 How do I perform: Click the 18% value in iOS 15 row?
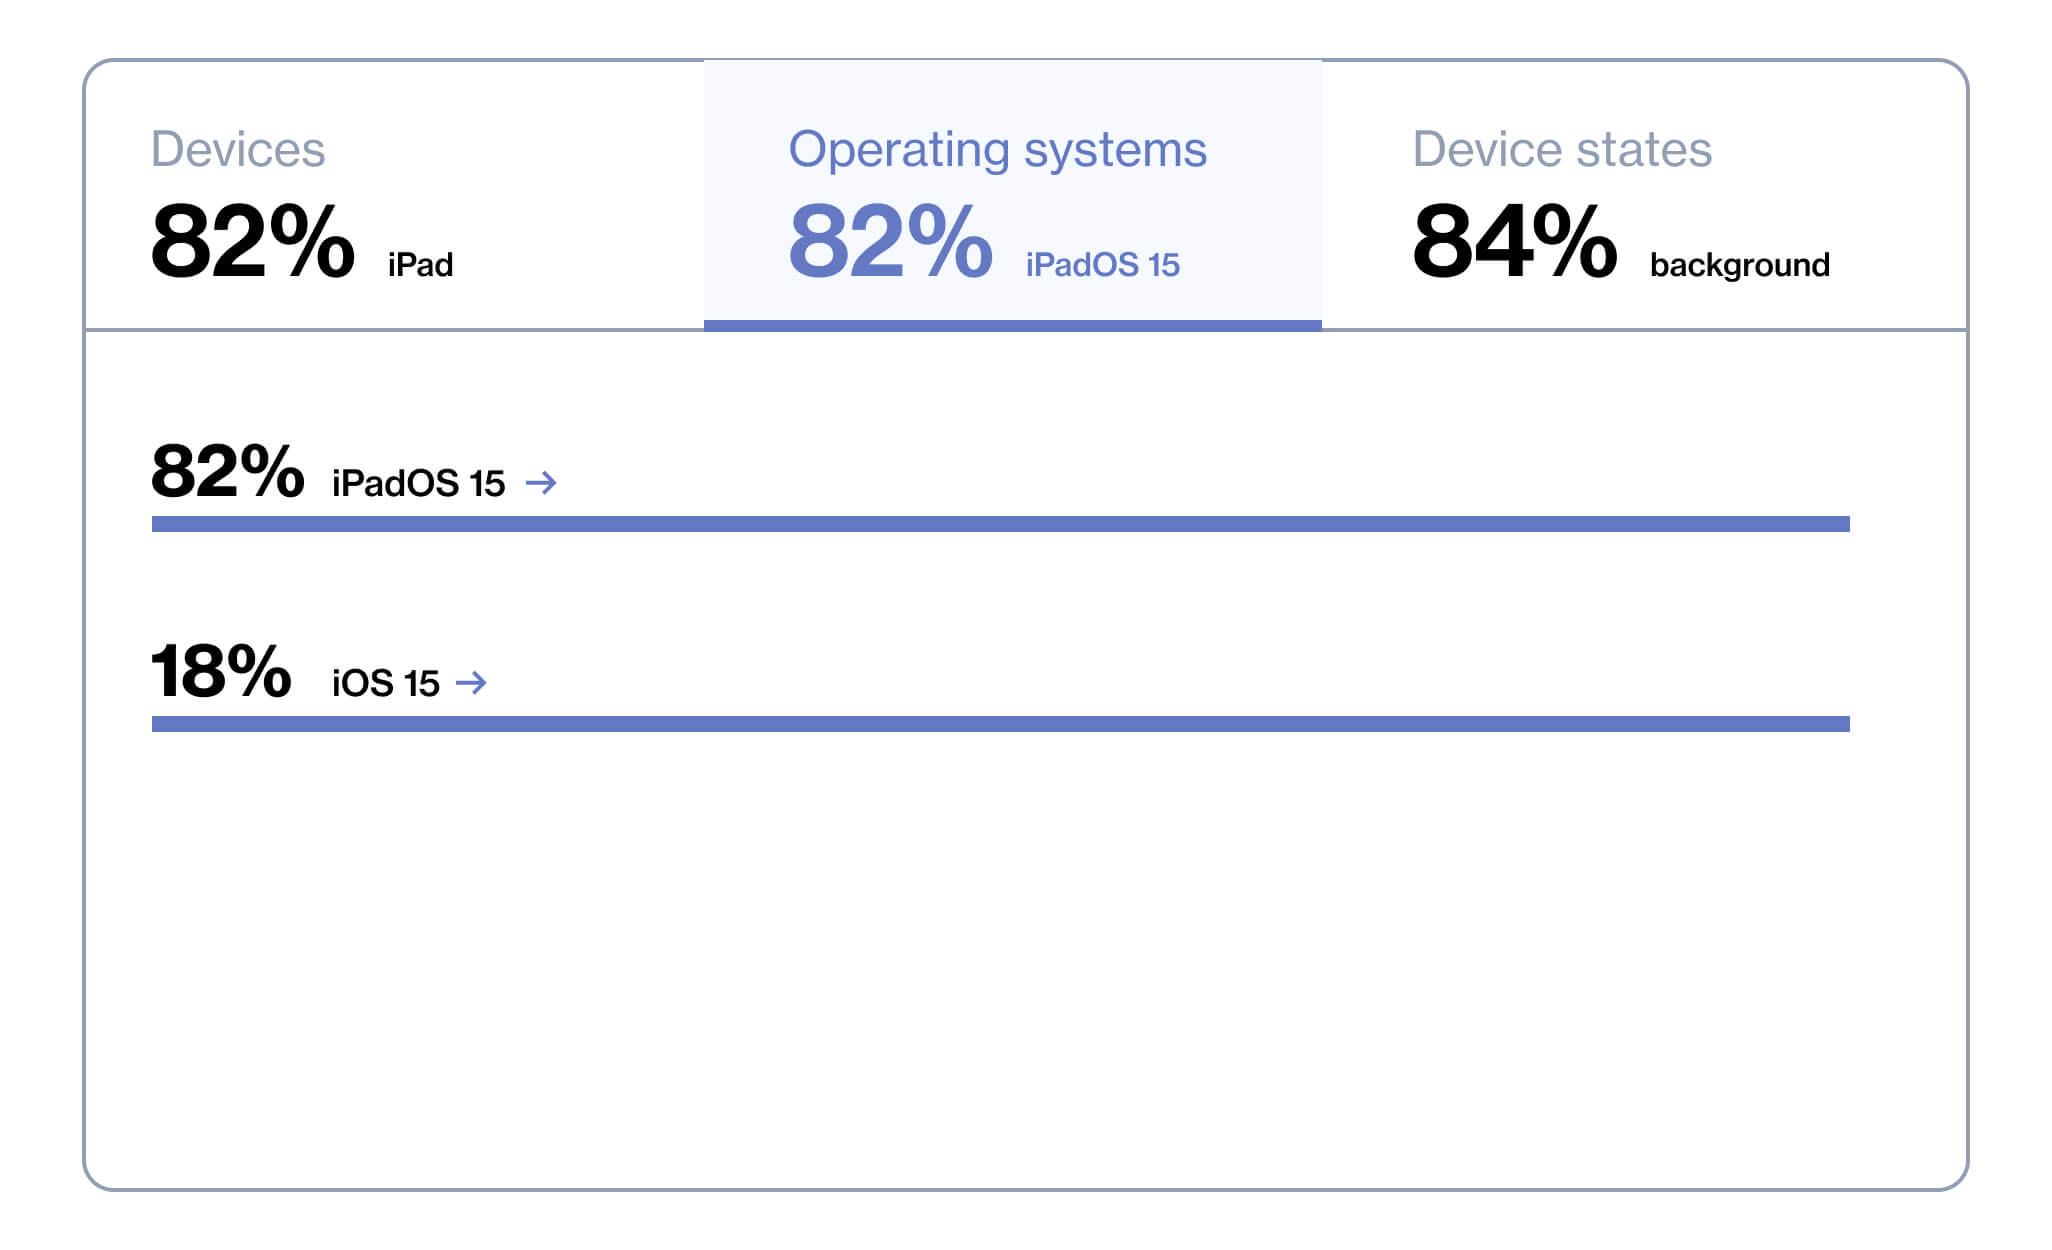(221, 671)
